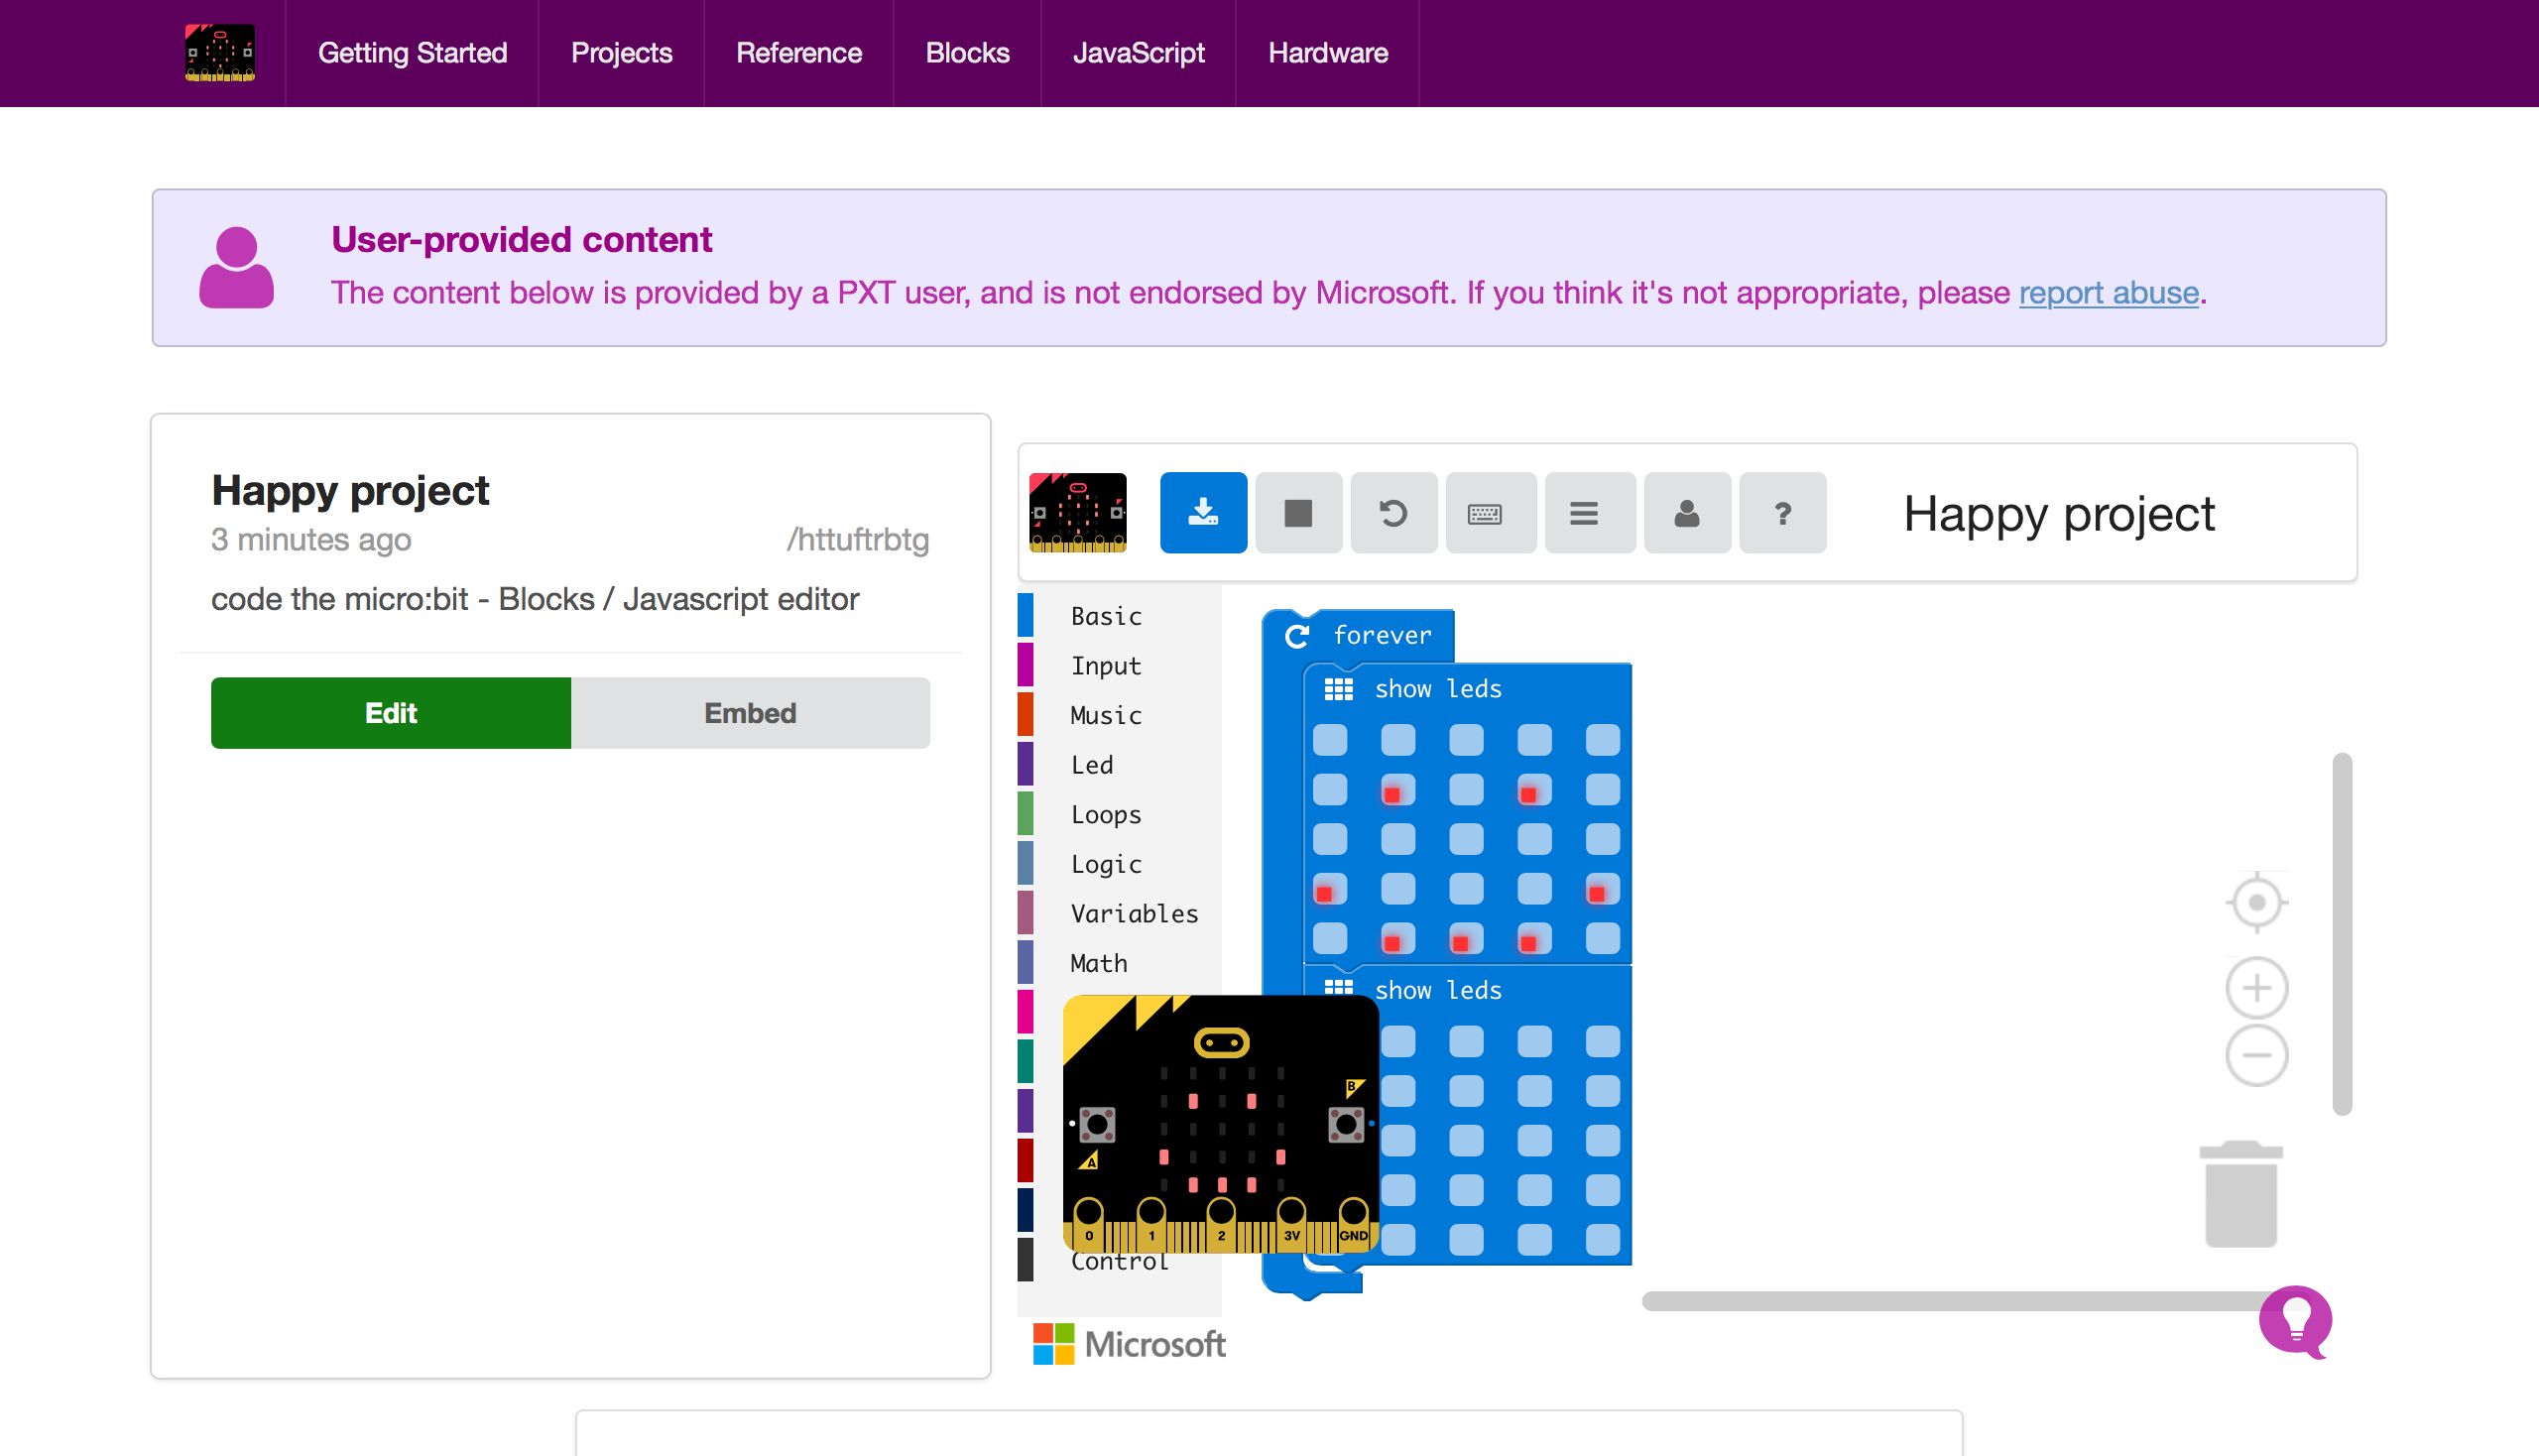Open the question mark help icon
Screen dimensions: 2539x1456
point(1782,513)
